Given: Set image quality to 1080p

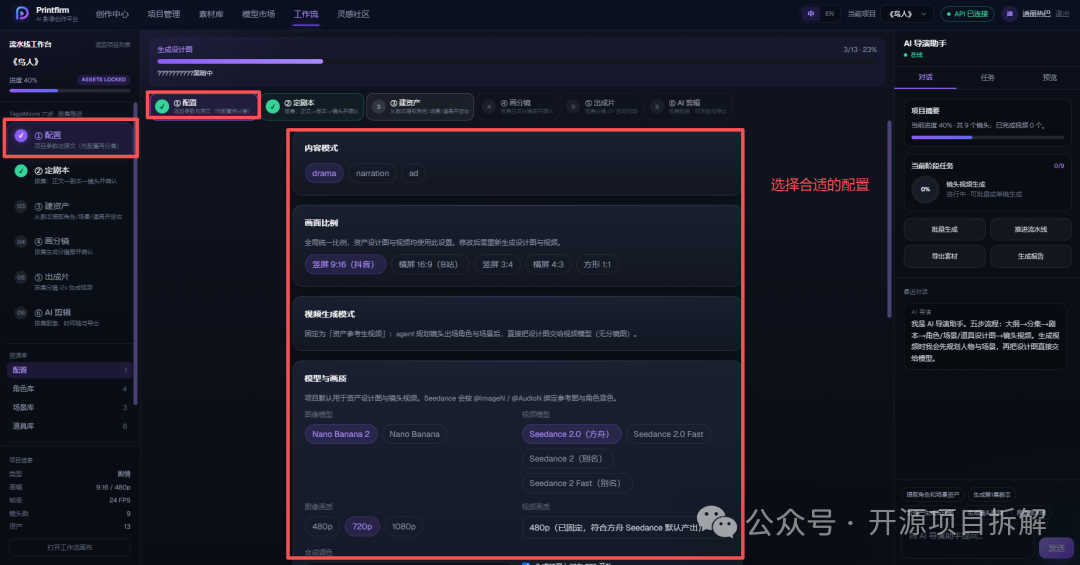Looking at the screenshot, I should (x=404, y=526).
